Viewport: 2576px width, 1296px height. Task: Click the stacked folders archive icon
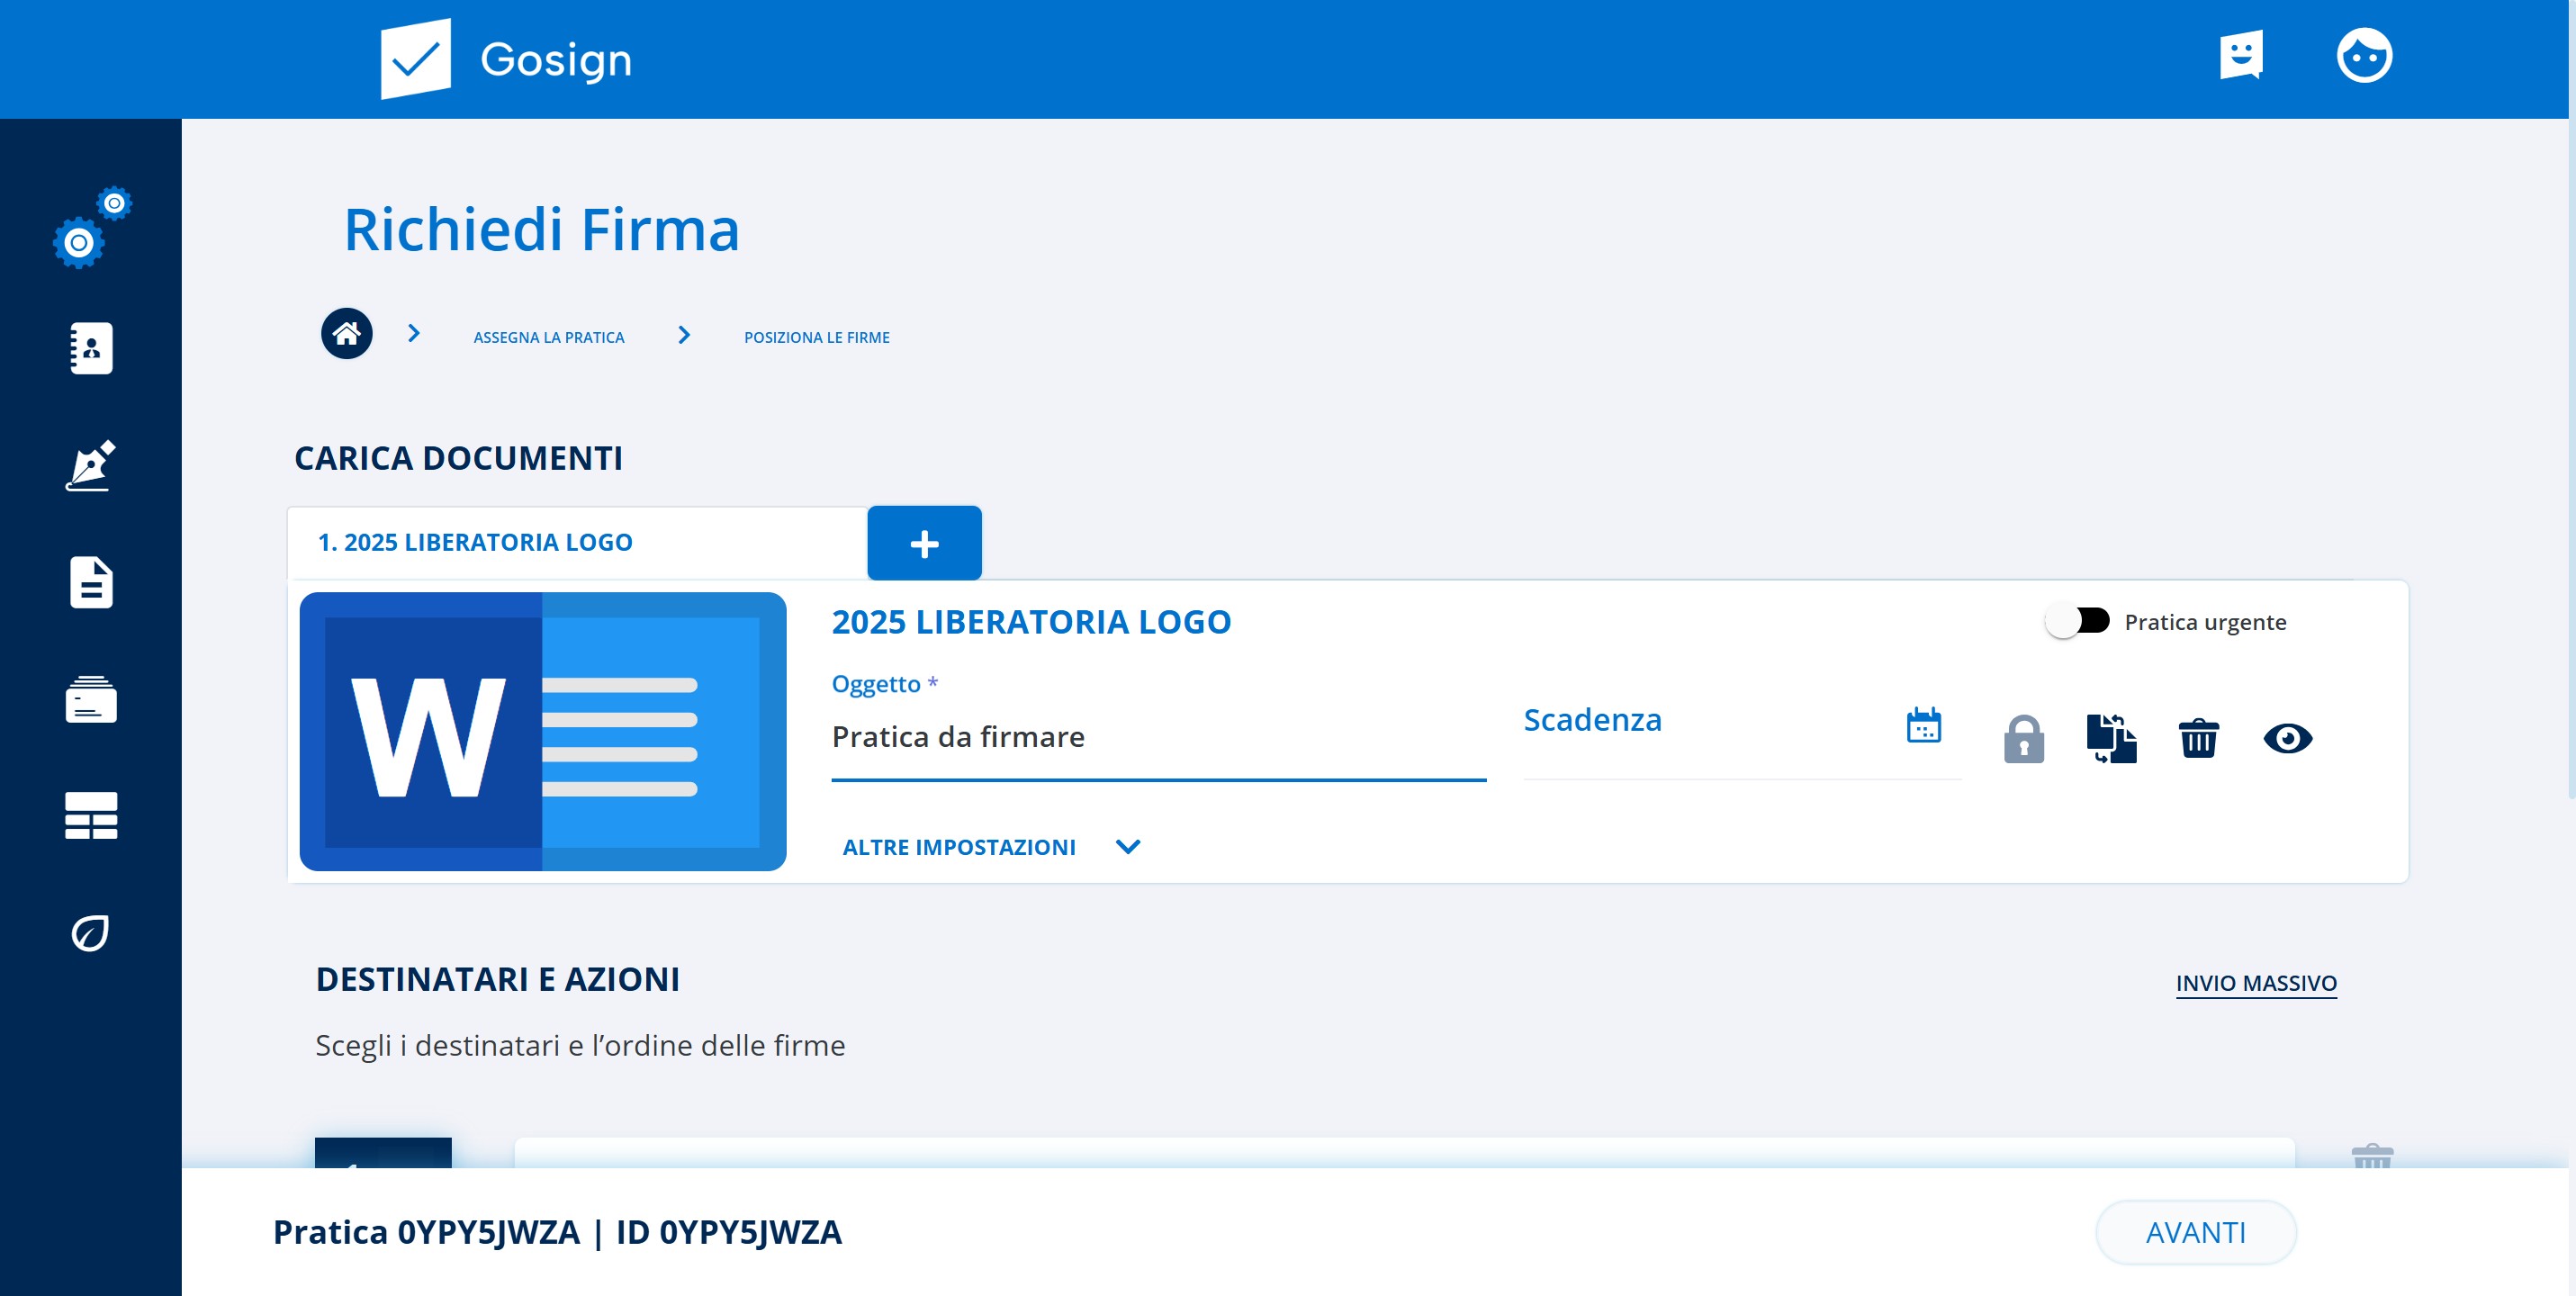[91, 699]
